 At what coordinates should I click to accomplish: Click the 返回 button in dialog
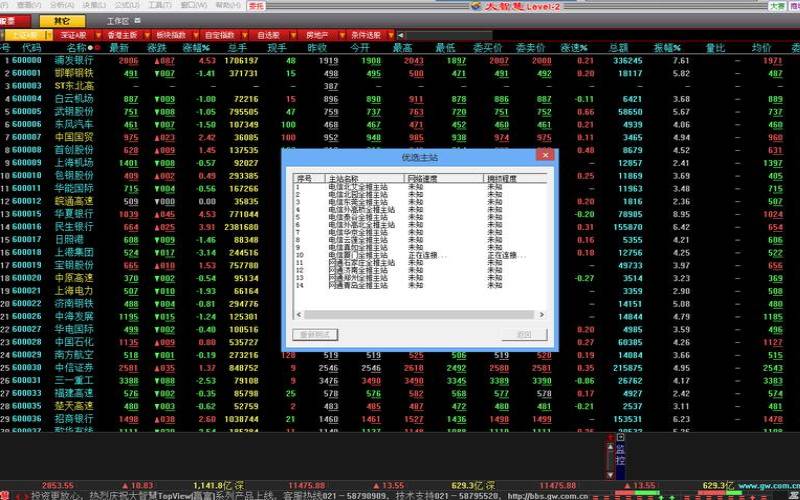click(x=523, y=334)
